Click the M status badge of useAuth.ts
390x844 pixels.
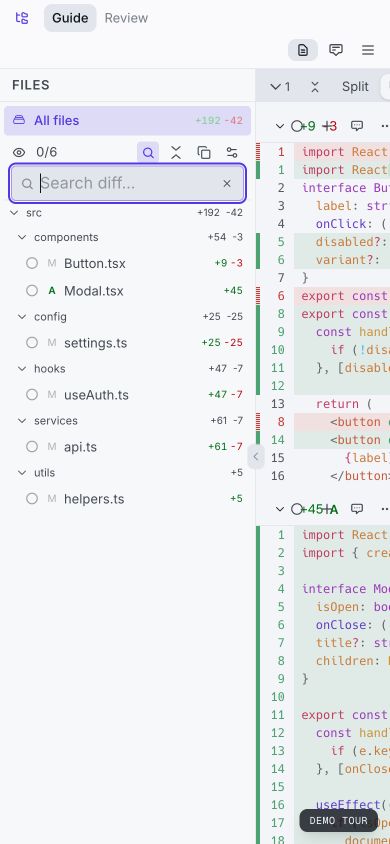coord(52,395)
